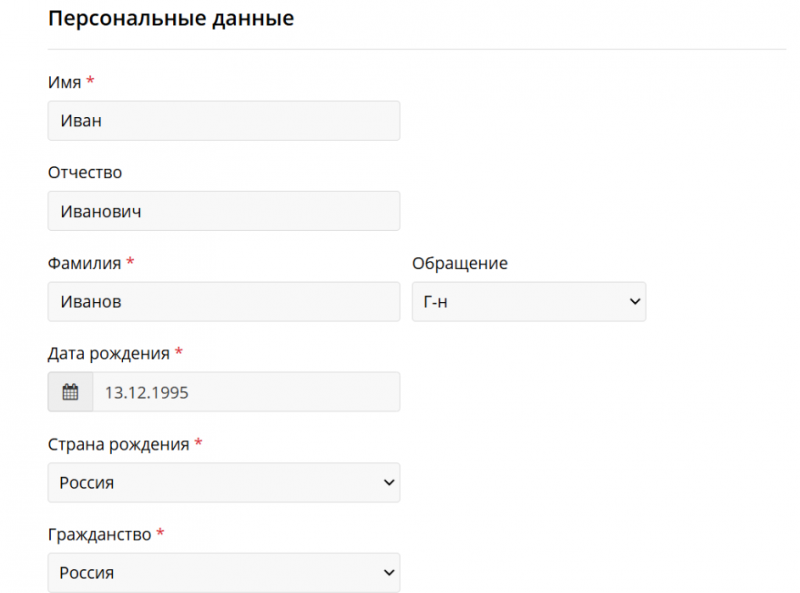Click the Дата рождения label
Image resolution: width=800 pixels, height=593 pixels.
tap(109, 353)
